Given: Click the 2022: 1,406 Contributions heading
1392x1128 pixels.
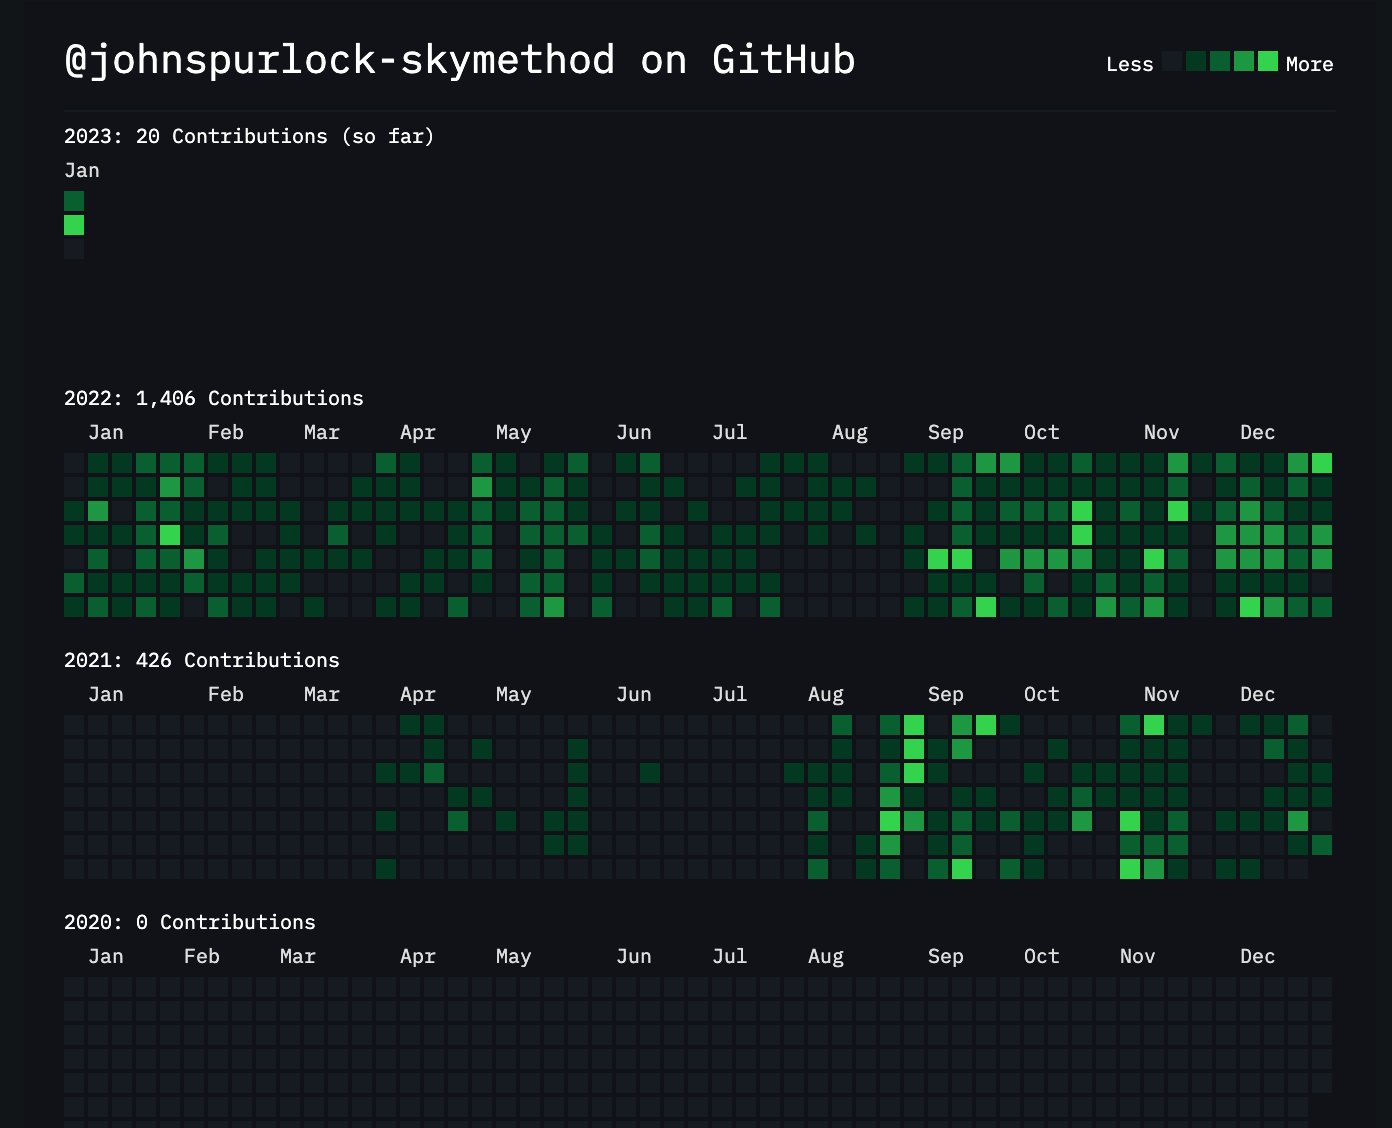Looking at the screenshot, I should coord(214,398).
